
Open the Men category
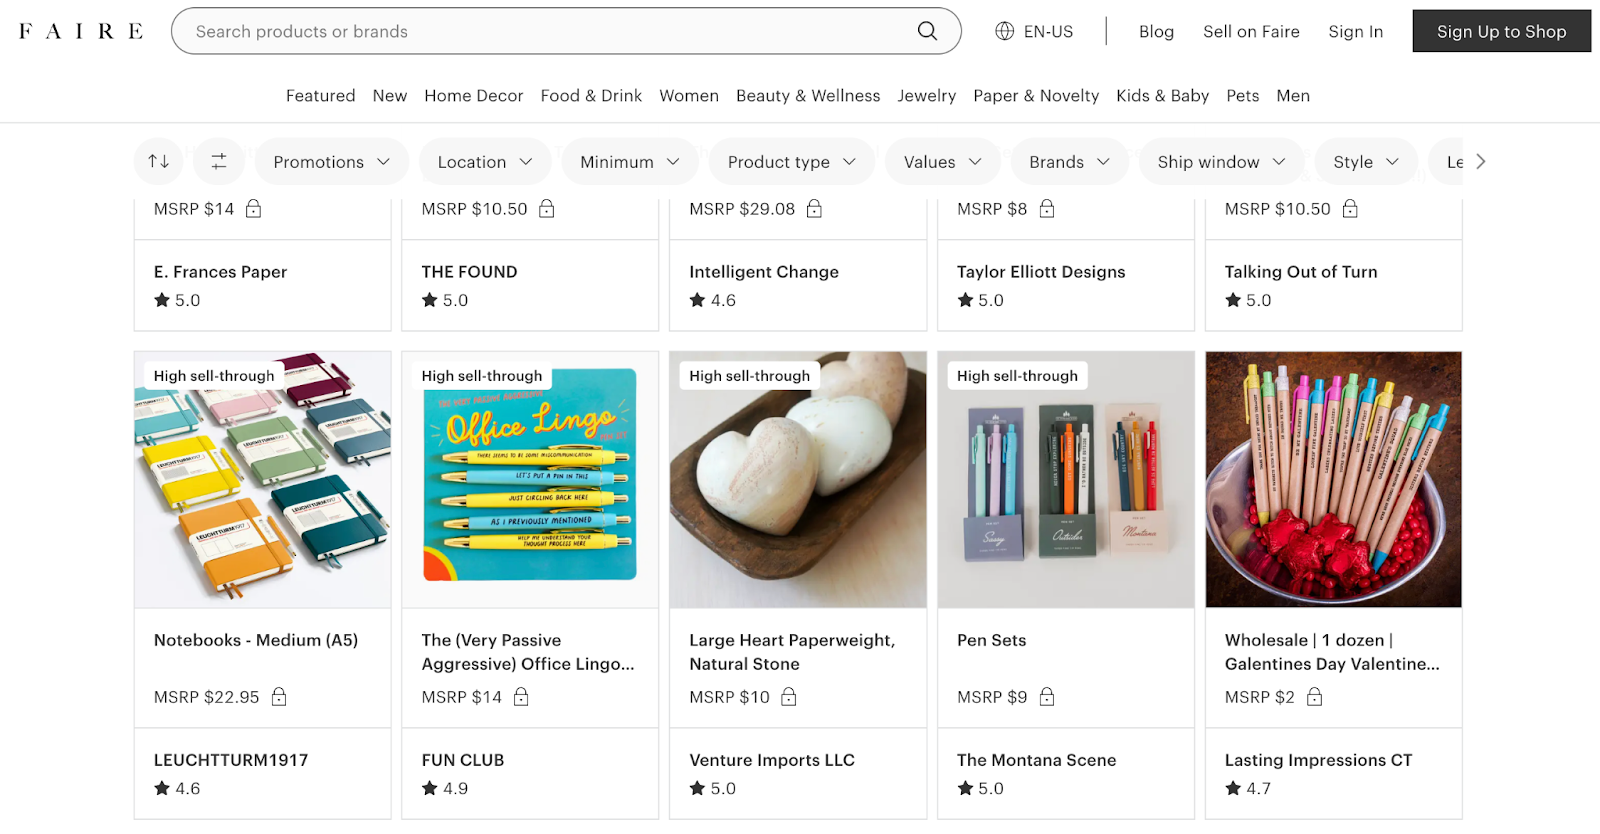coord(1293,96)
